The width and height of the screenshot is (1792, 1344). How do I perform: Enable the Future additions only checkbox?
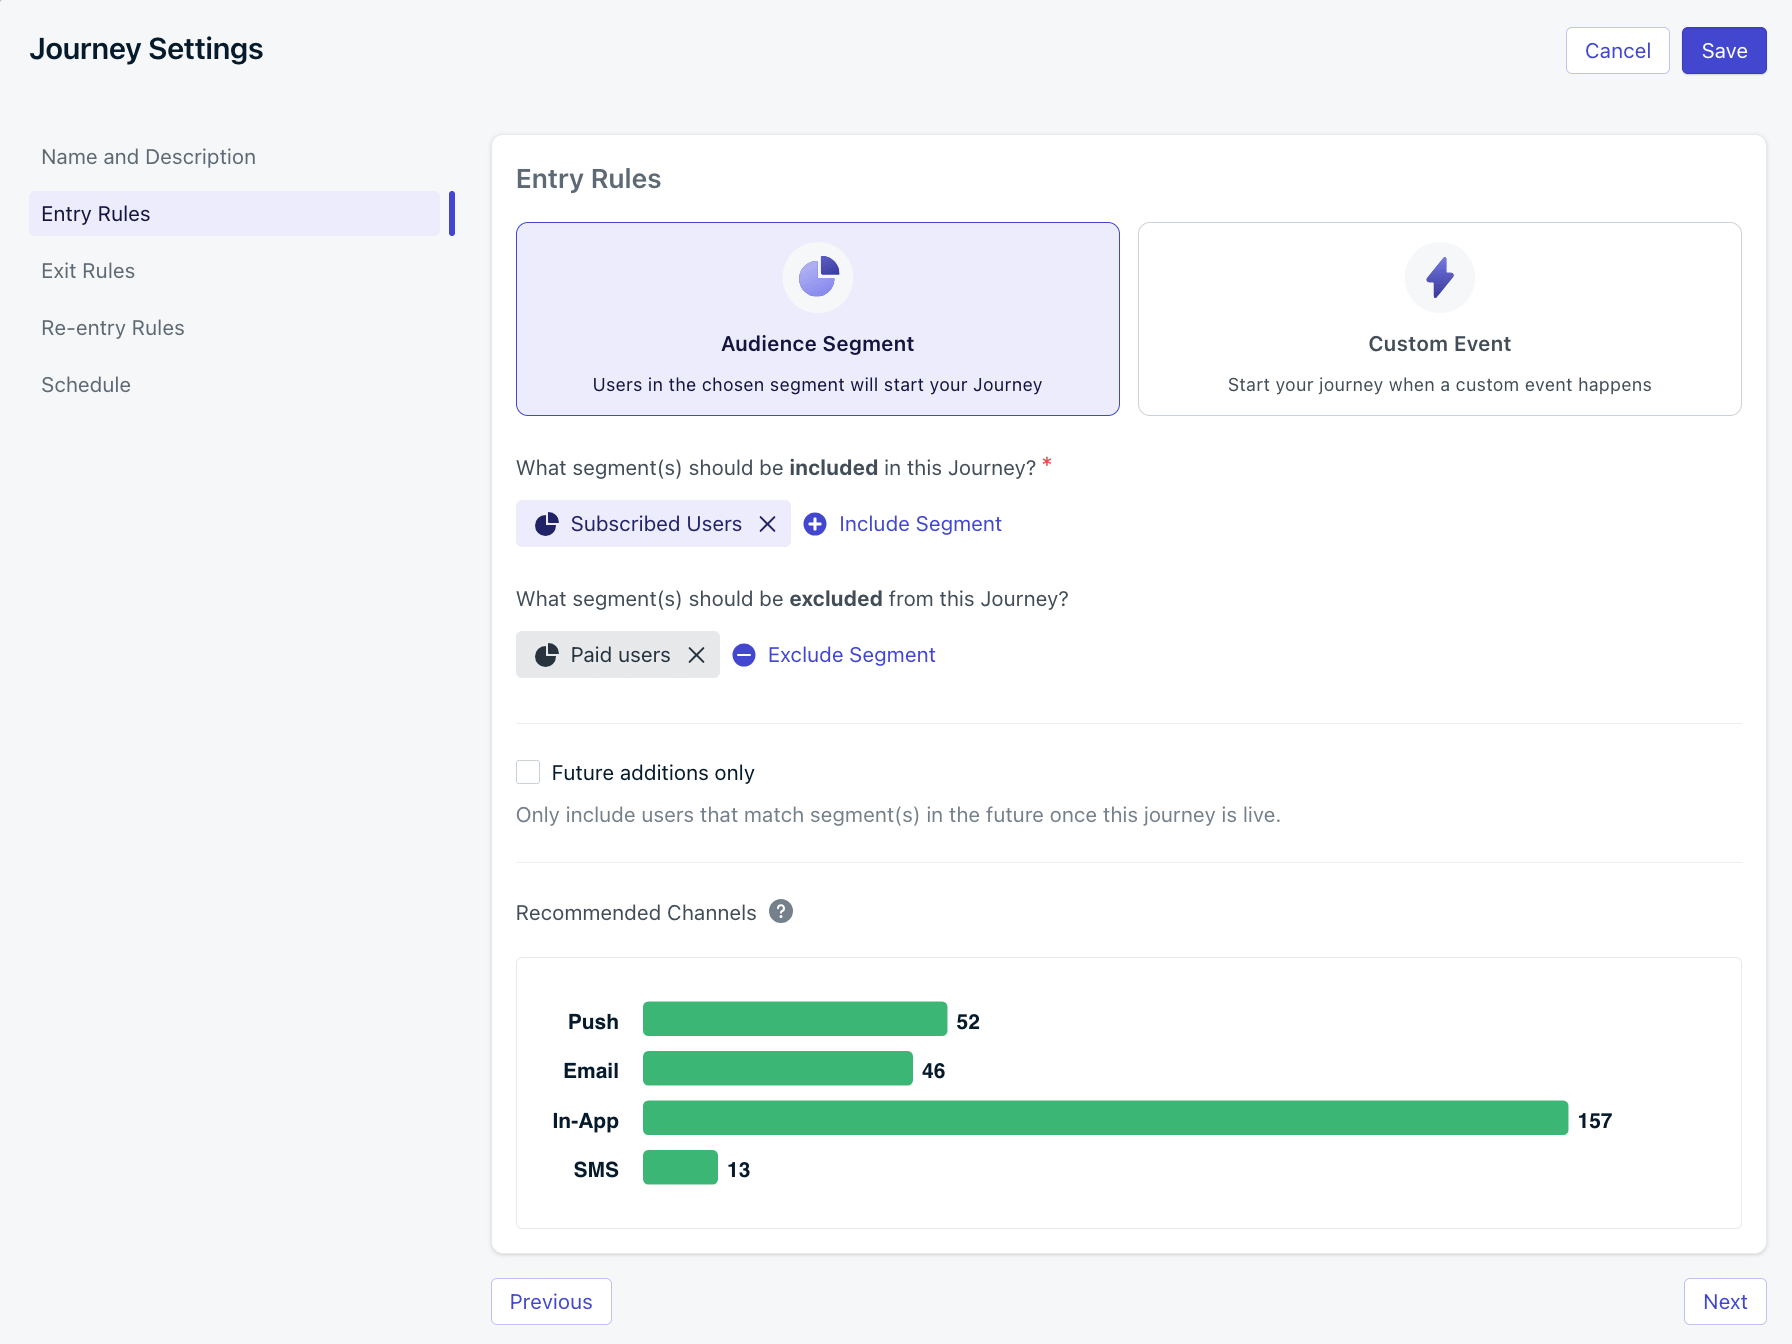coord(528,771)
